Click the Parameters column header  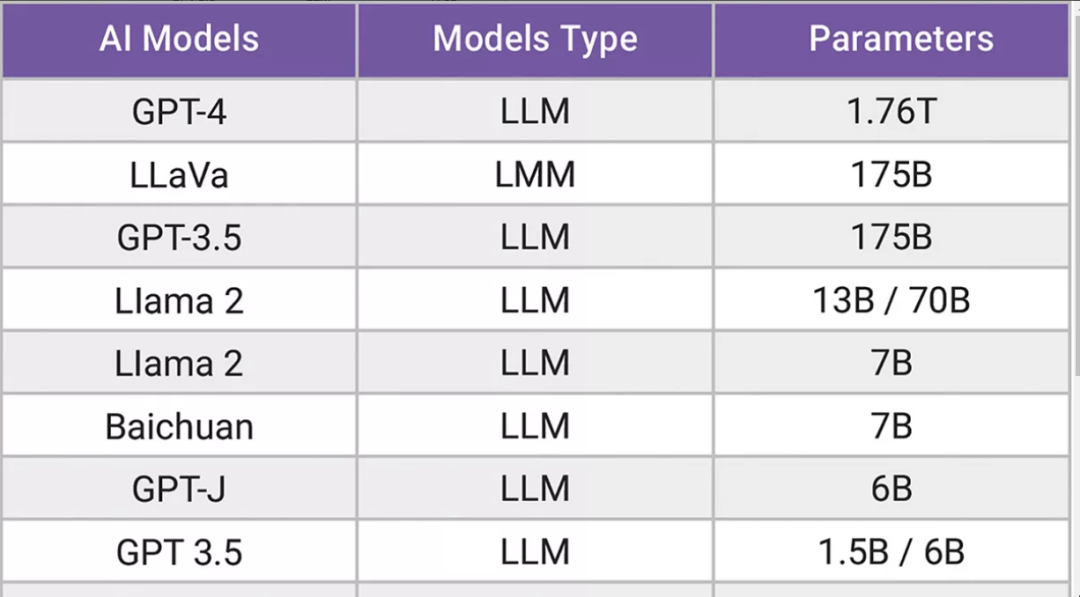tap(891, 39)
